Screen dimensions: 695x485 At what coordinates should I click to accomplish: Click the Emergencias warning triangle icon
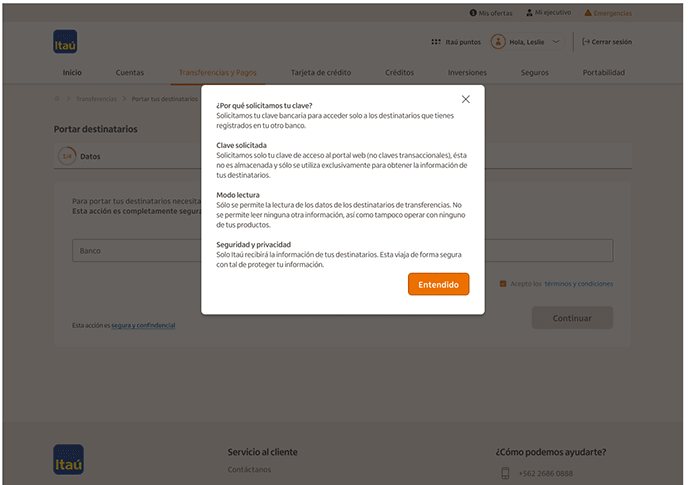[x=588, y=13]
